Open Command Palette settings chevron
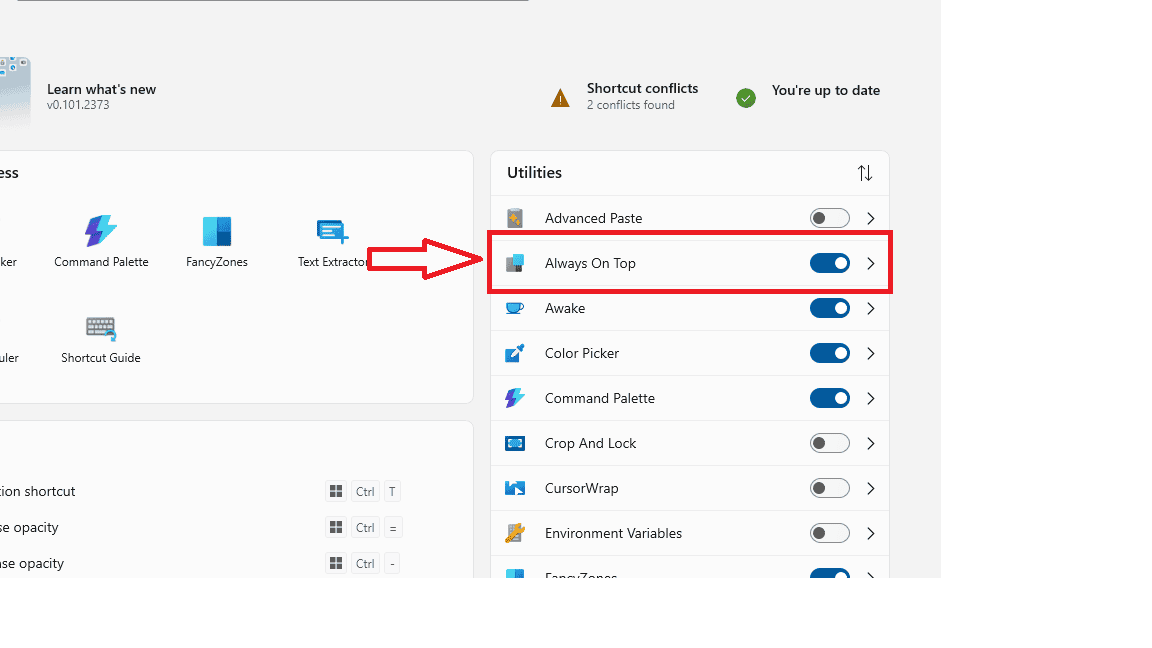The width and height of the screenshot is (1152, 648). click(x=871, y=398)
